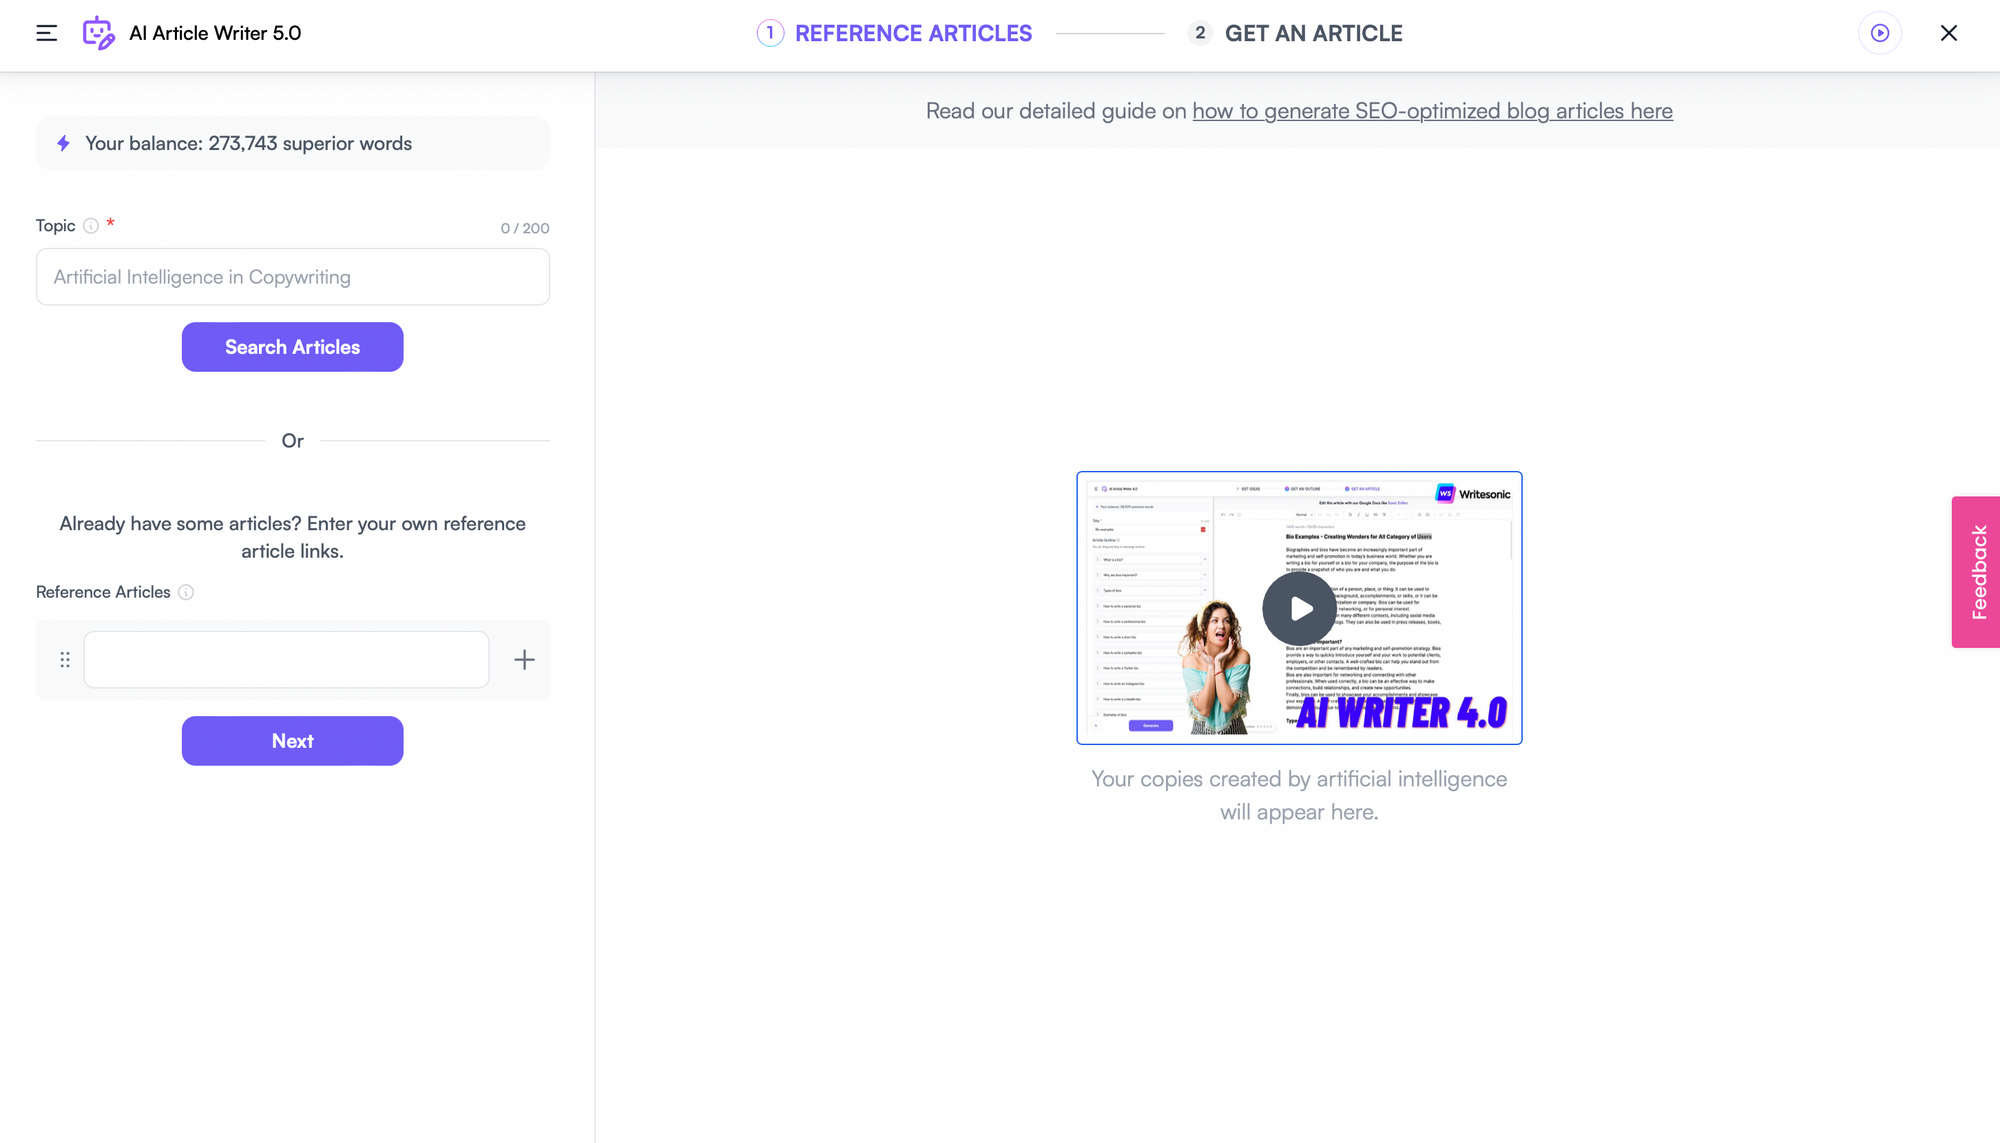This screenshot has height=1143, width=2000.
Task: Click the add reference article plus icon
Action: [x=523, y=658]
